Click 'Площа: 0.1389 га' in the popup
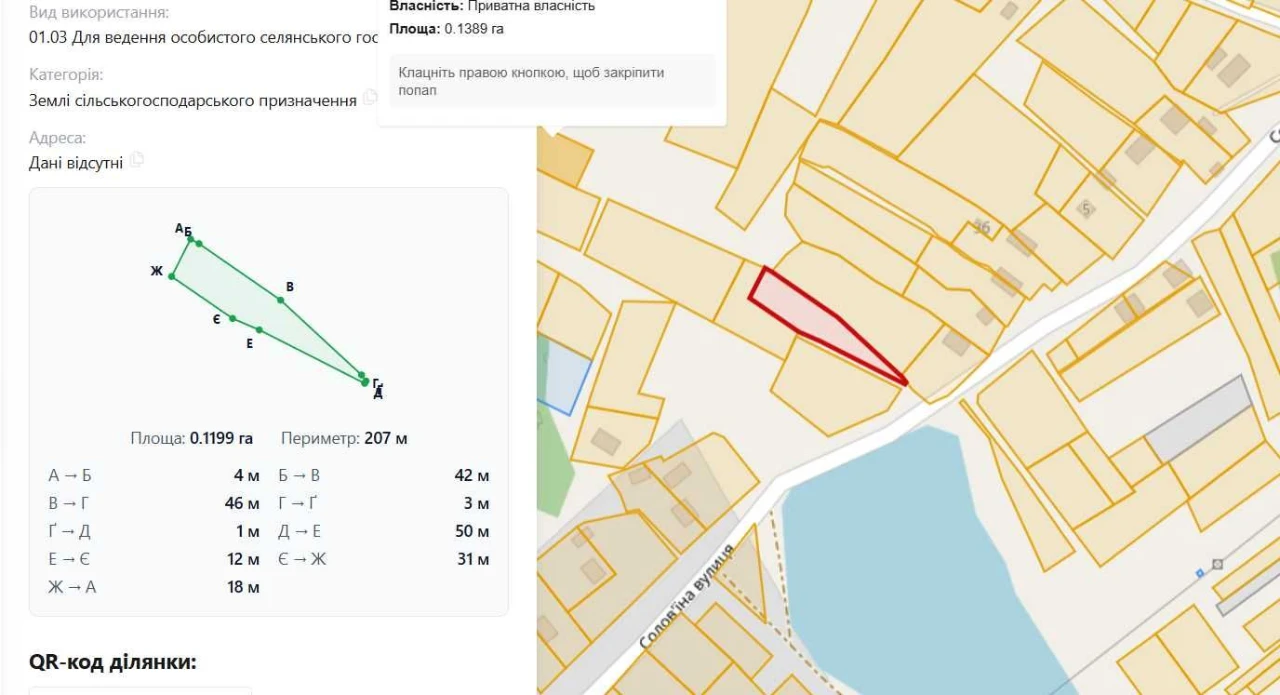This screenshot has width=1280, height=695. point(446,29)
